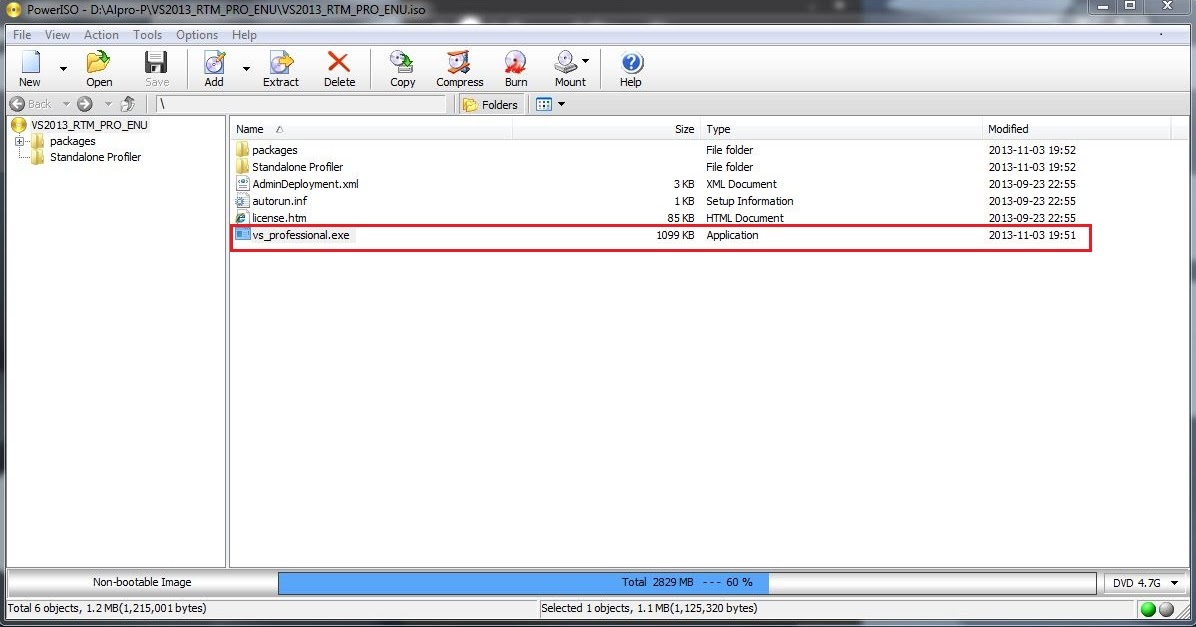Click the Back navigation button

pos(32,103)
